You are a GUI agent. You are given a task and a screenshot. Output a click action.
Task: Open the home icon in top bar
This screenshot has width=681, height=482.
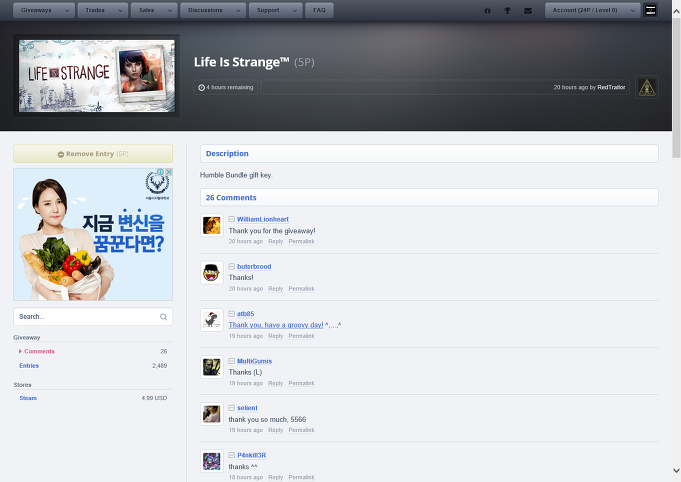pyautogui.click(x=487, y=10)
